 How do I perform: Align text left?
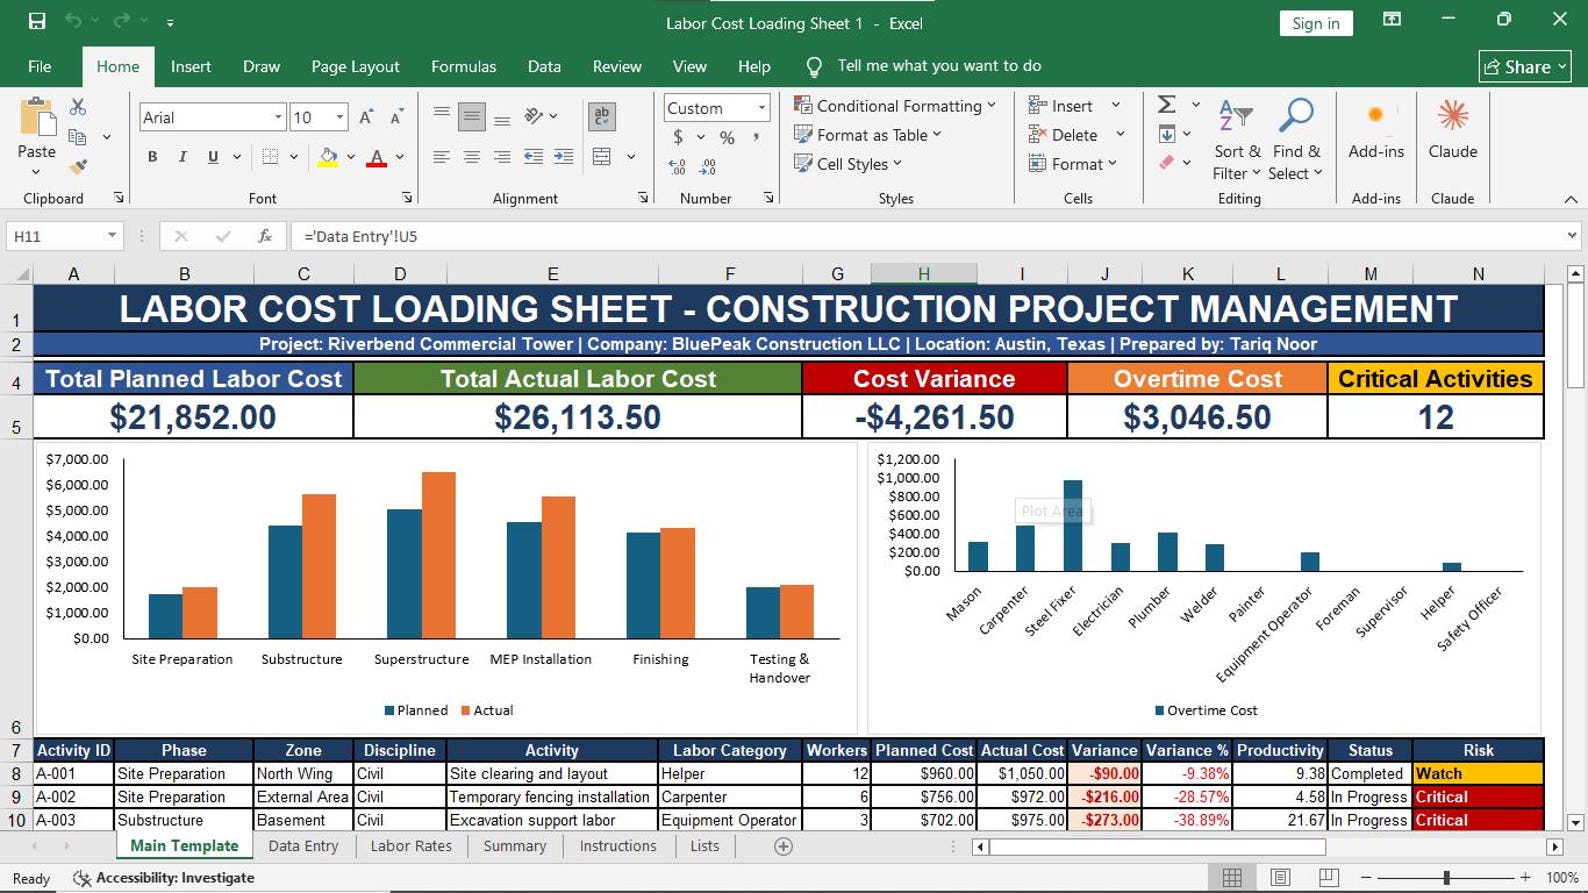[441, 157]
